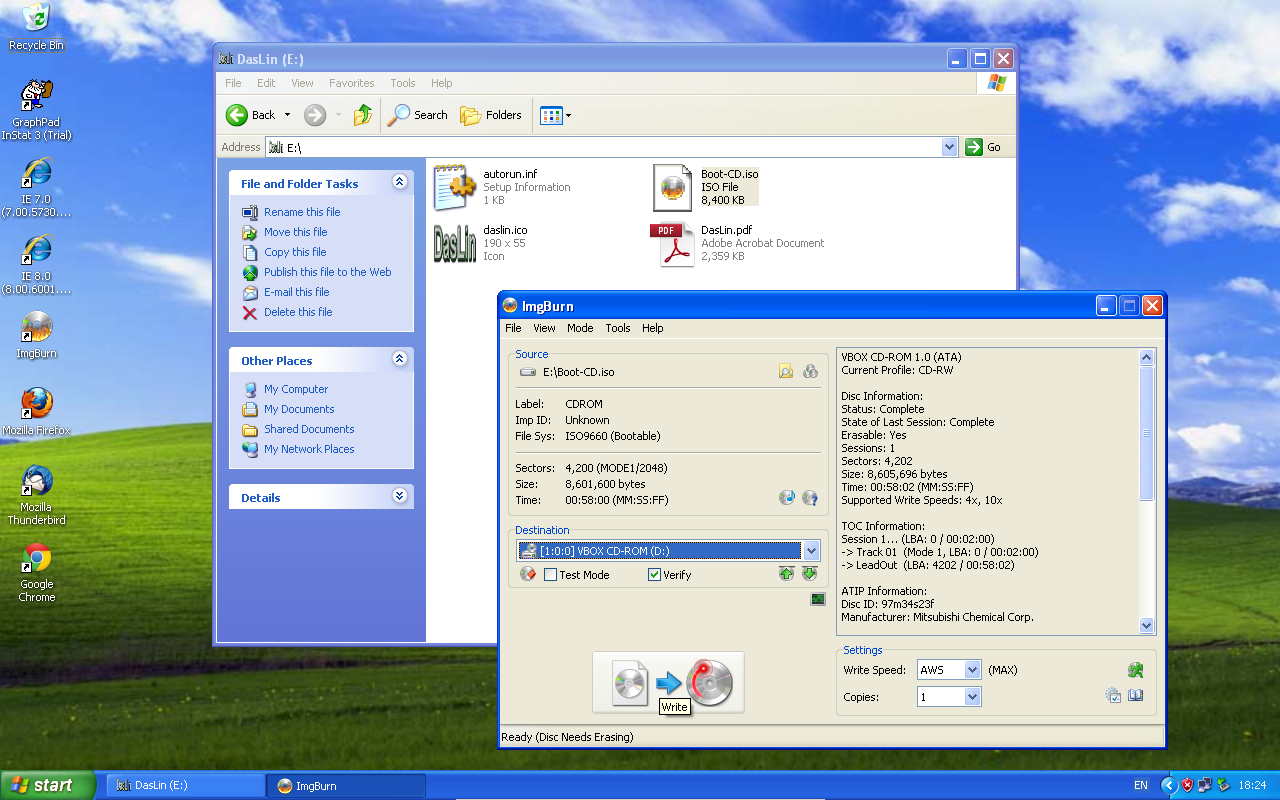This screenshot has height=800, width=1280.
Task: Open the Recycle Bin desktop icon
Action: click(36, 27)
